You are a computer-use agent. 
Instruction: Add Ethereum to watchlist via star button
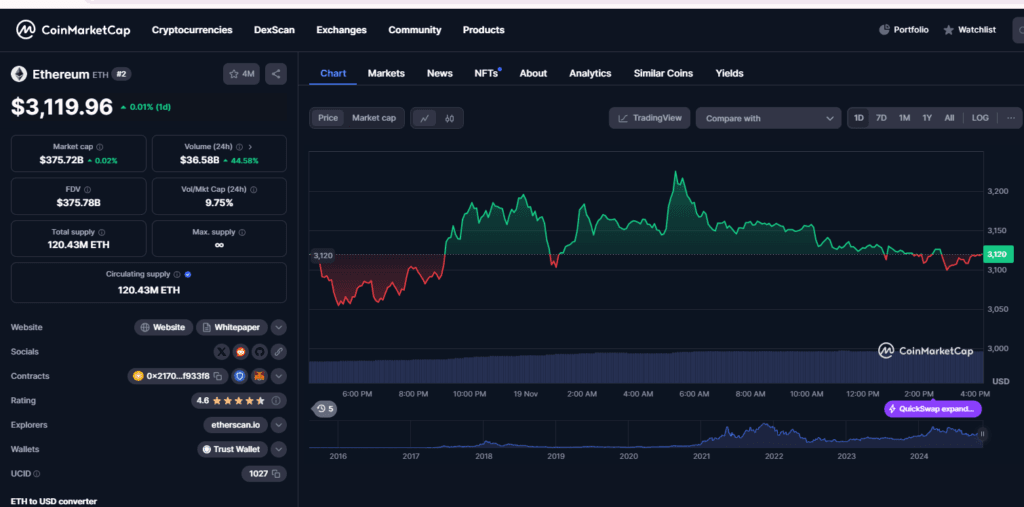coord(242,74)
